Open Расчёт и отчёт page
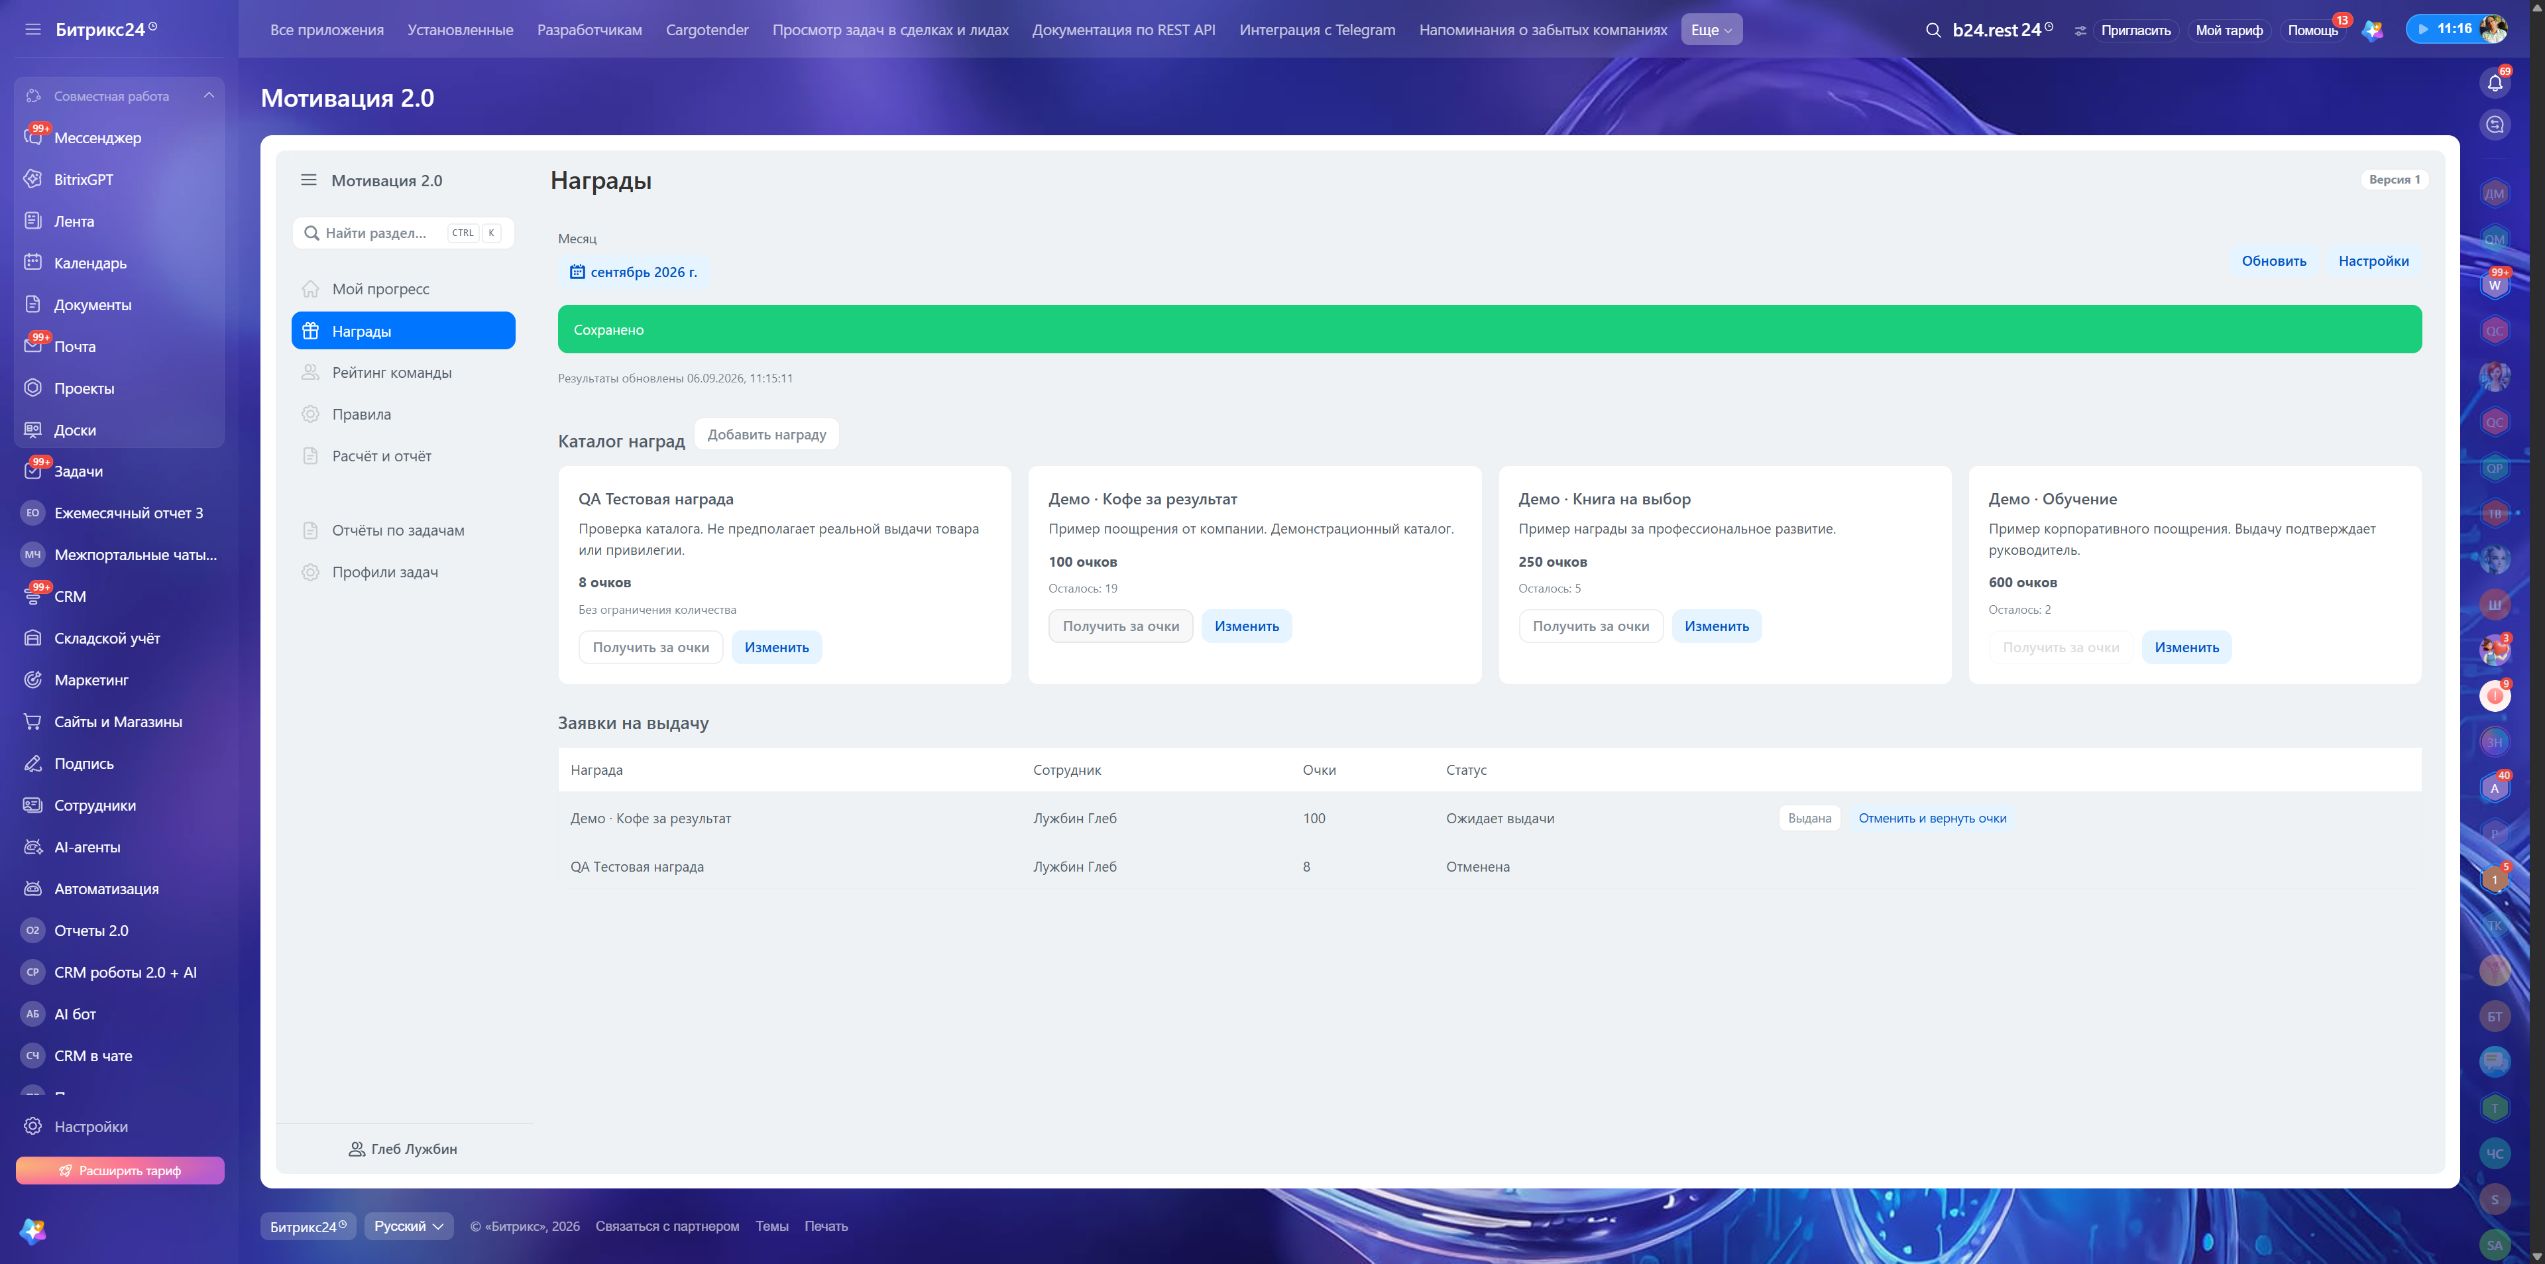 click(x=403, y=456)
